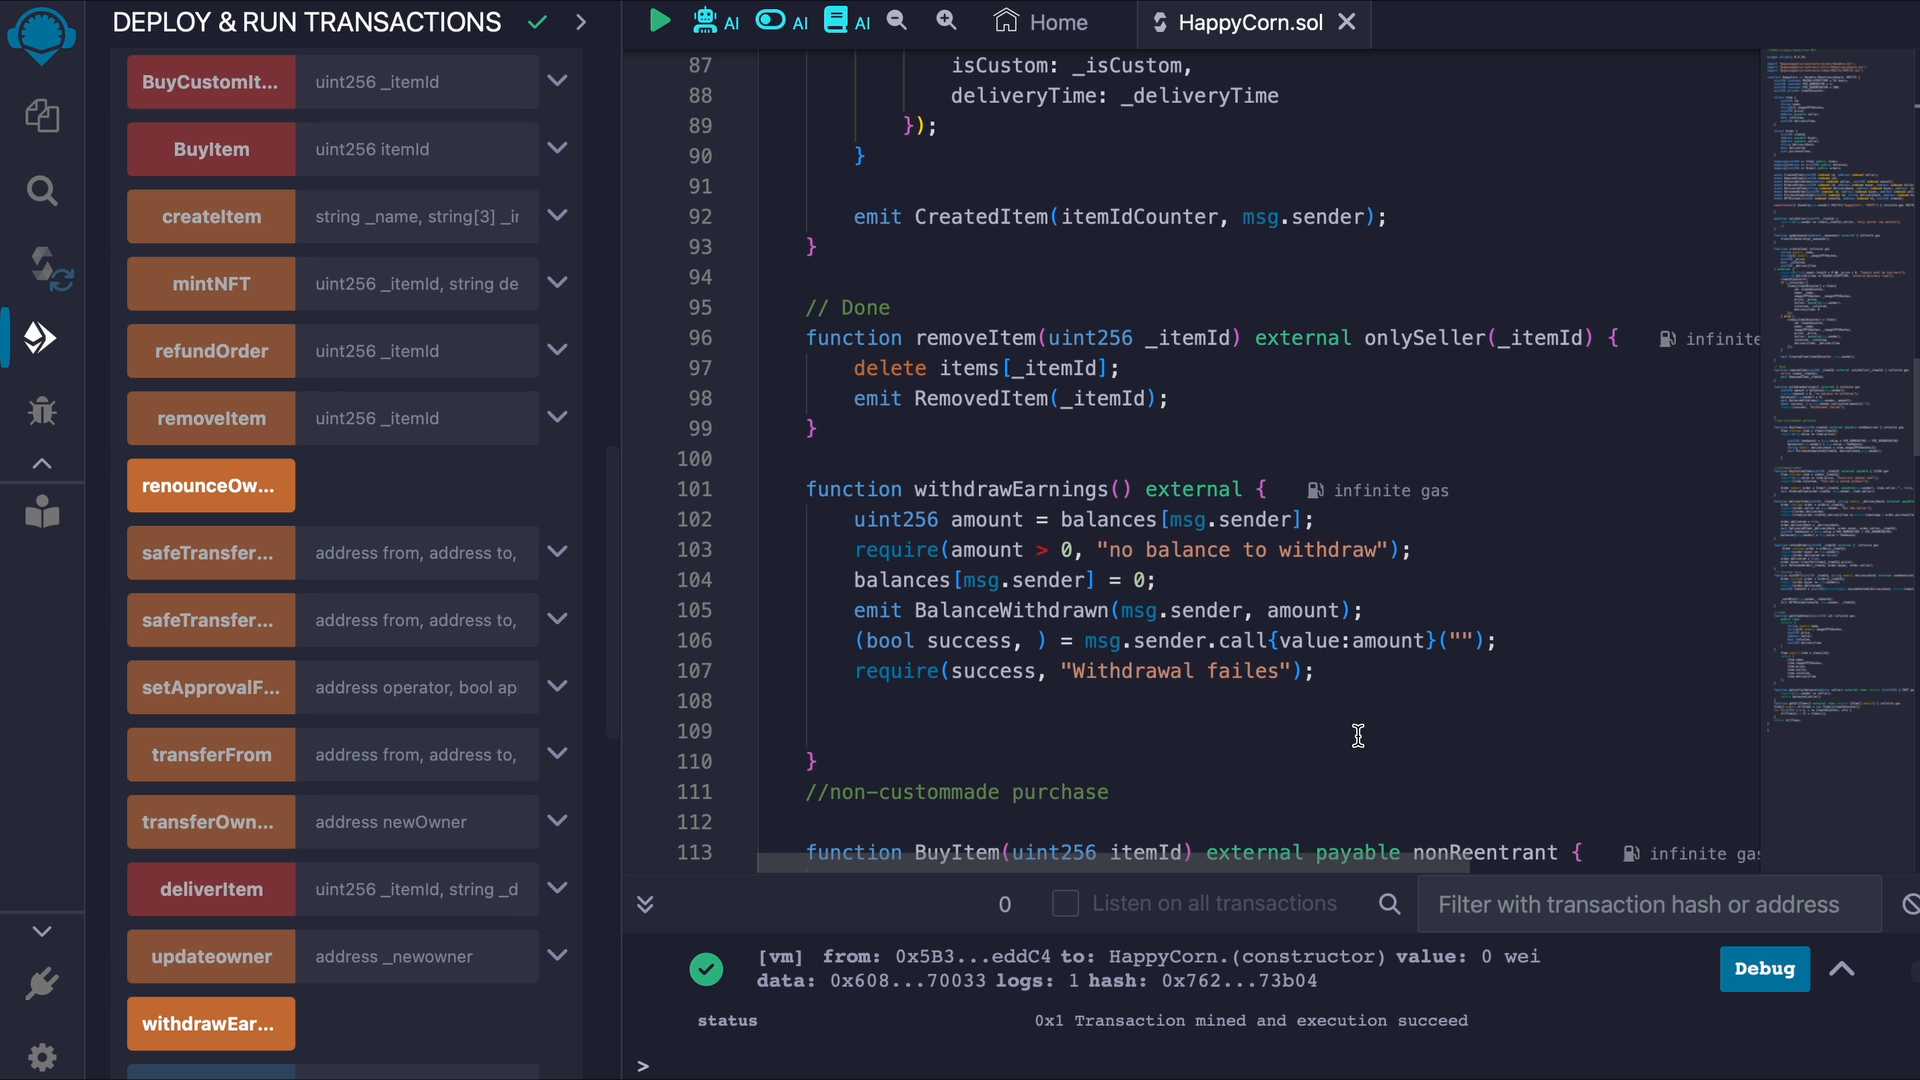Enable Listen on all transactions checkbox

1065,904
